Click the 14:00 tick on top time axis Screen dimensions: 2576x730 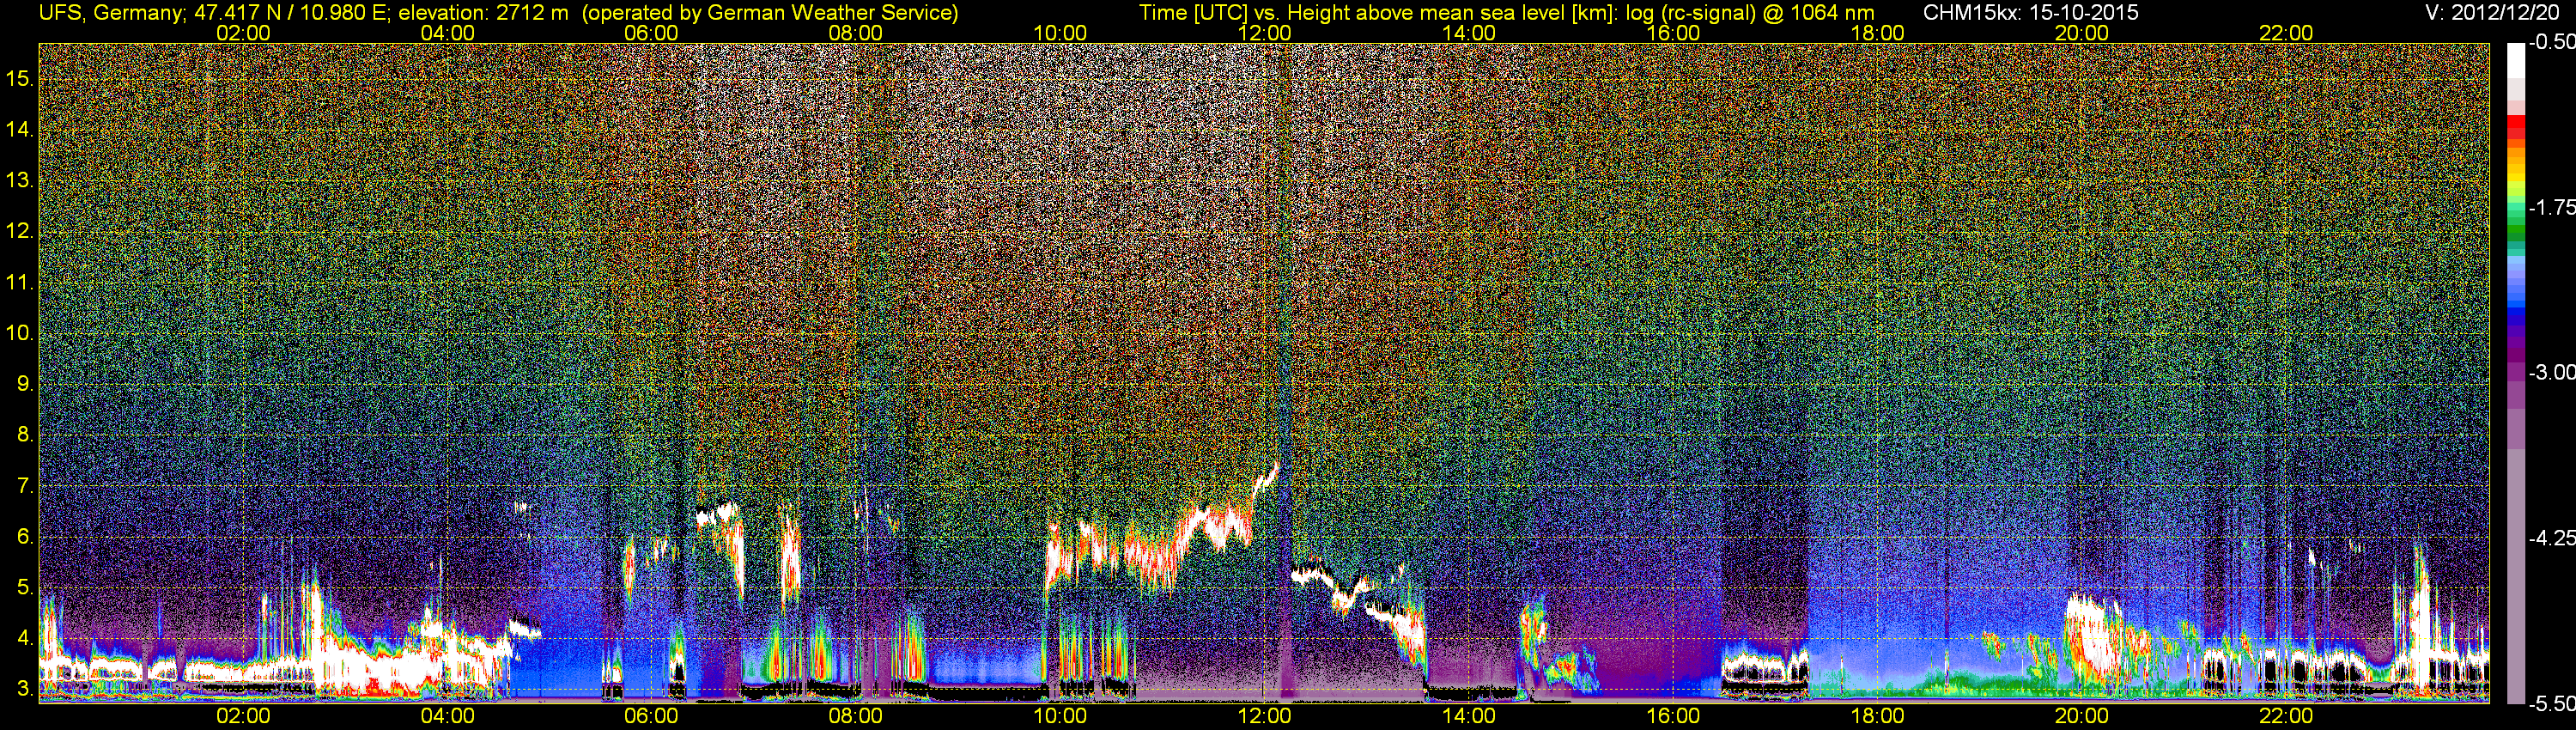pos(1469,33)
